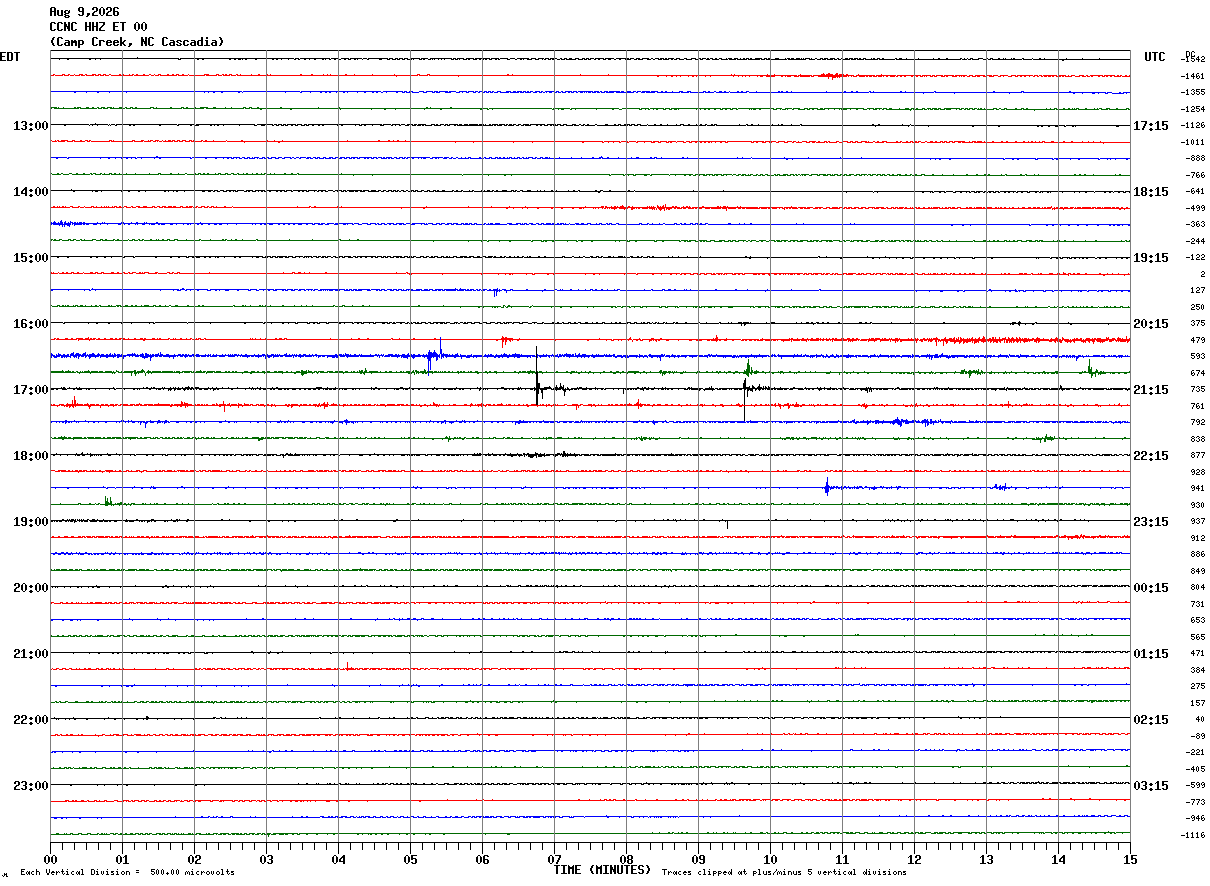1210x886 pixels.
Task: Click the TIME (MINUTES) axis label
Action: point(602,870)
